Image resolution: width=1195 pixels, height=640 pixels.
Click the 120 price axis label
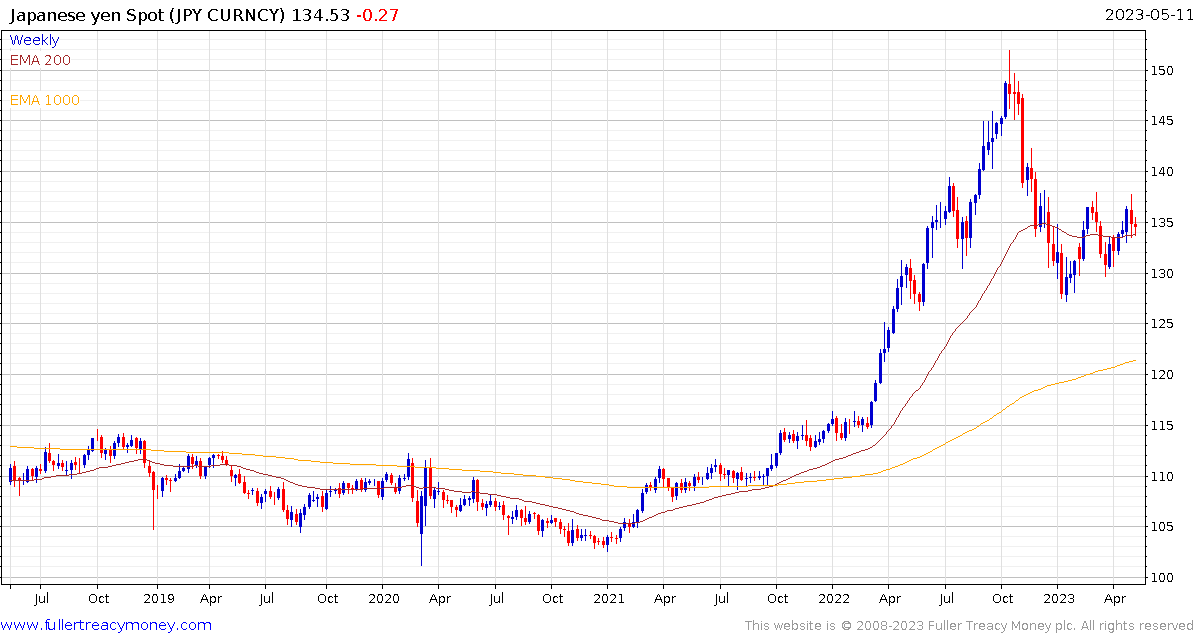[1162, 375]
